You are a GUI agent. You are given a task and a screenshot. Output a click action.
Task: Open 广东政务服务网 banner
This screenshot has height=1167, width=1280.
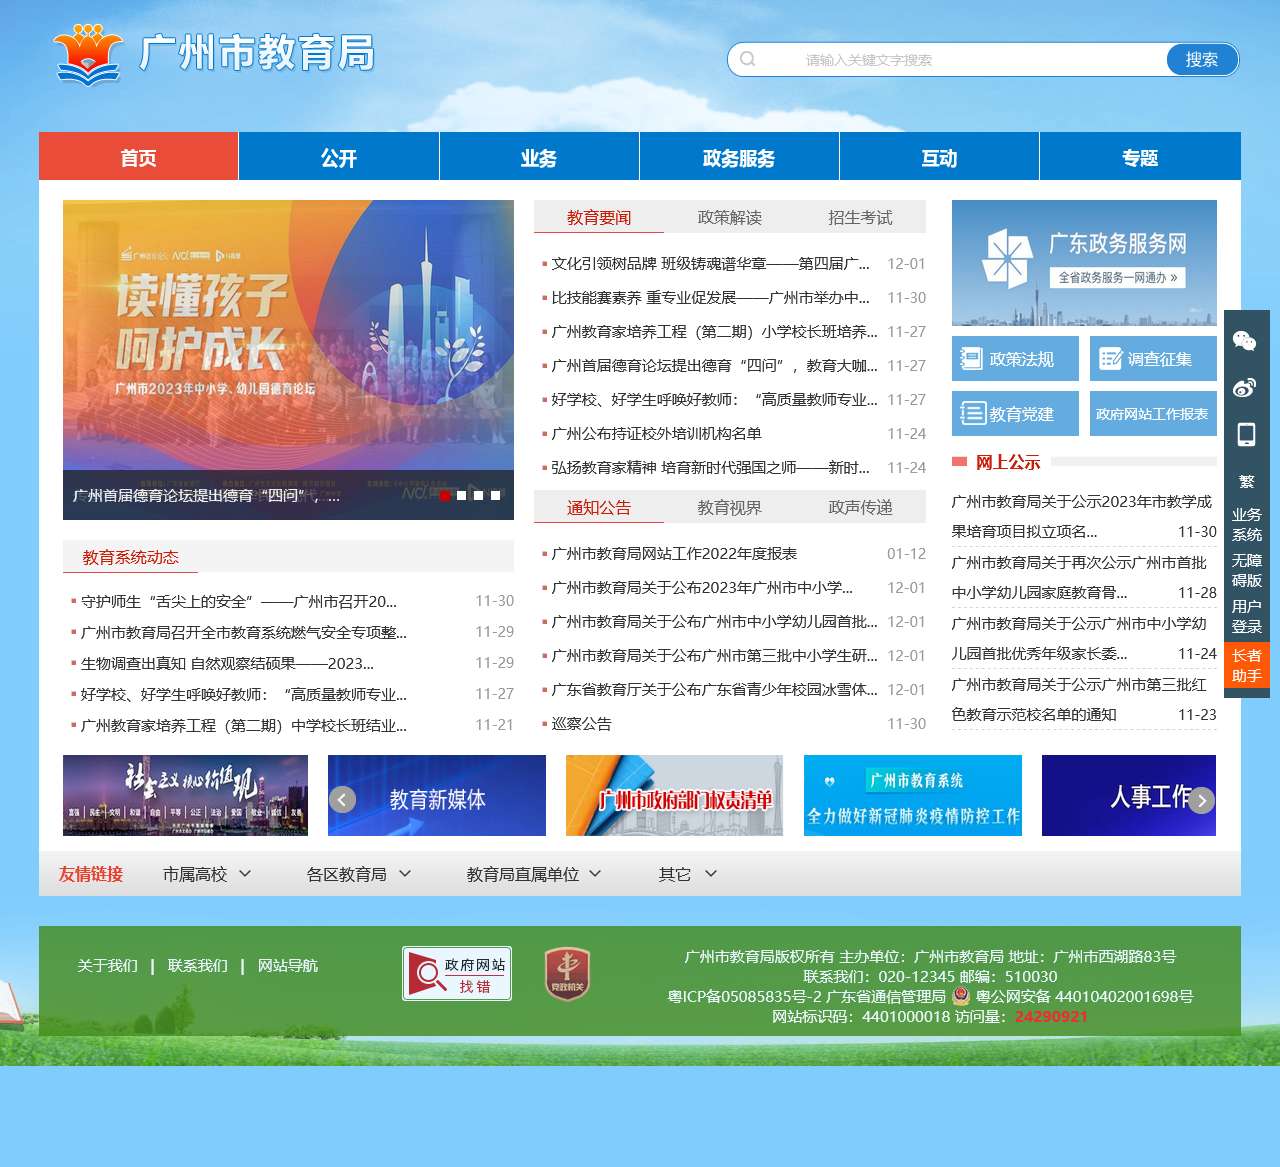tap(1084, 263)
